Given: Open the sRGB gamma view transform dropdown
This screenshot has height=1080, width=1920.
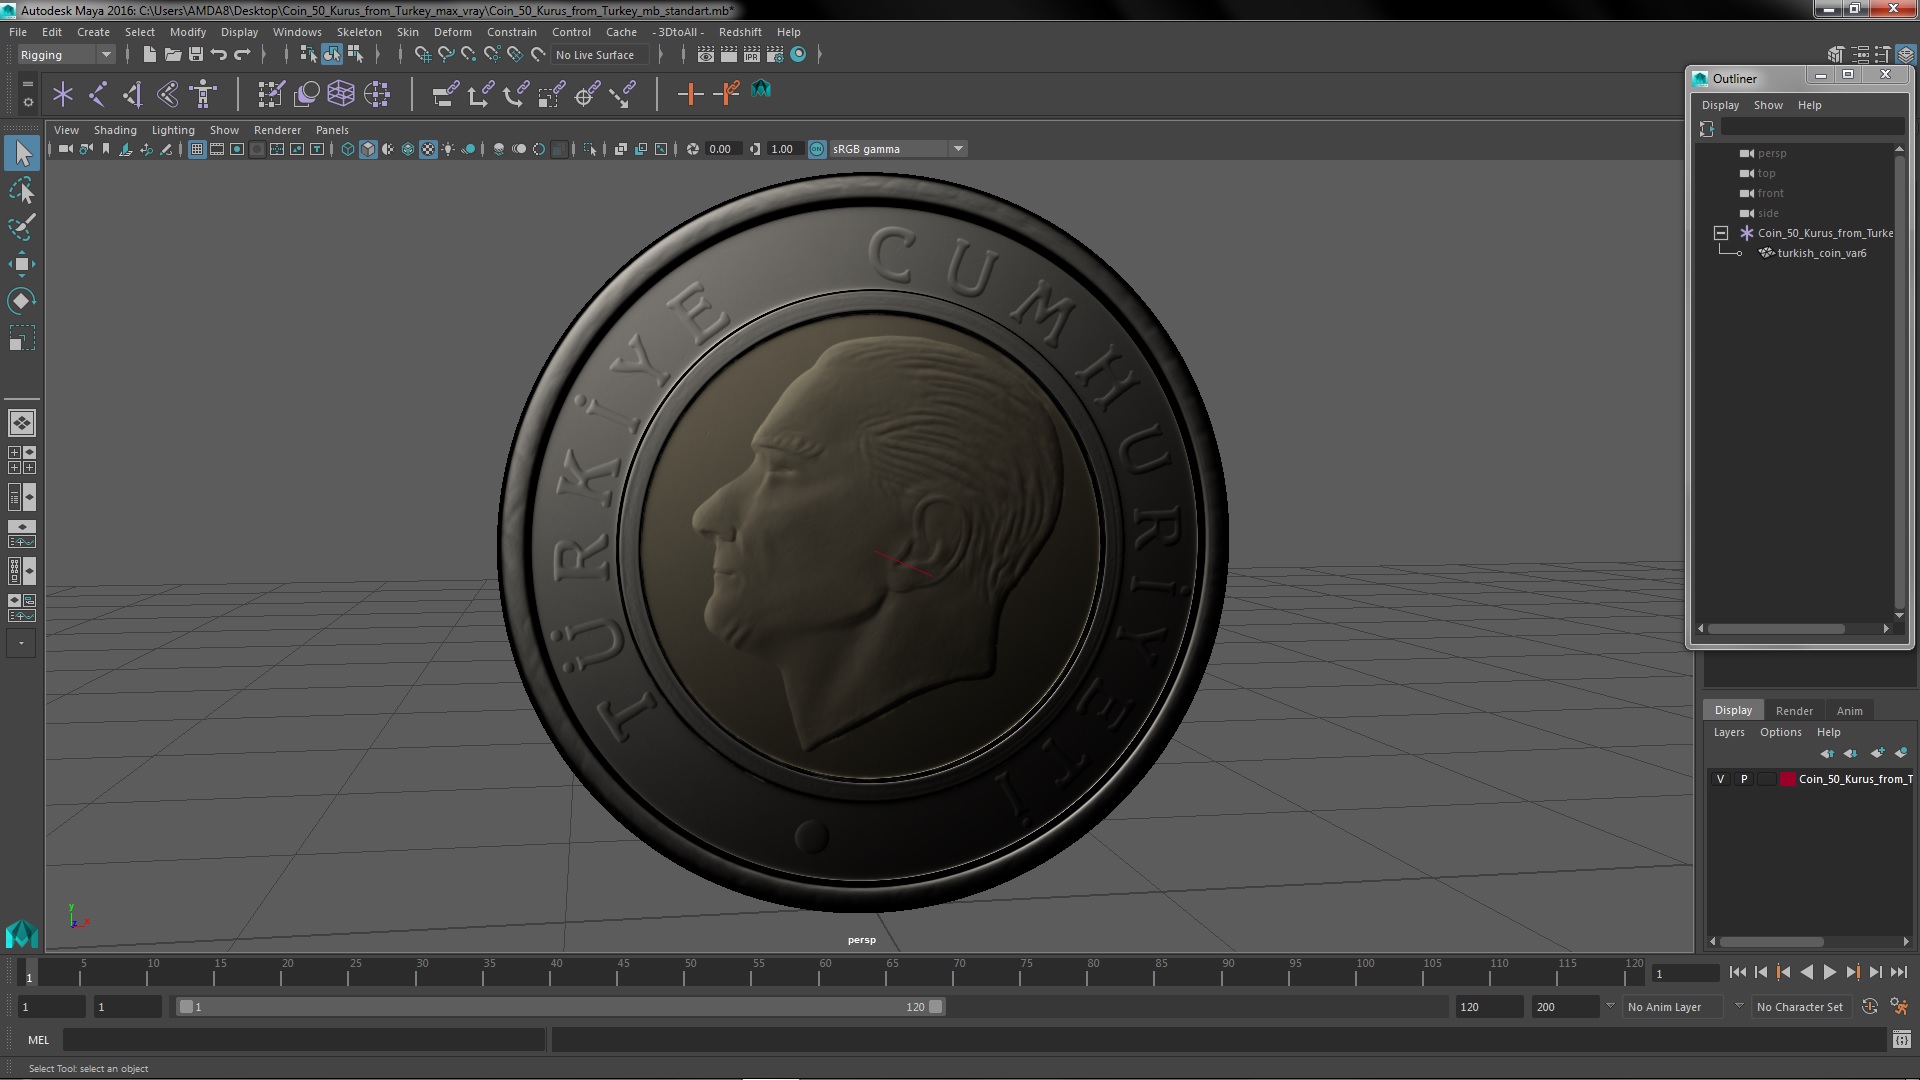Looking at the screenshot, I should point(898,149).
